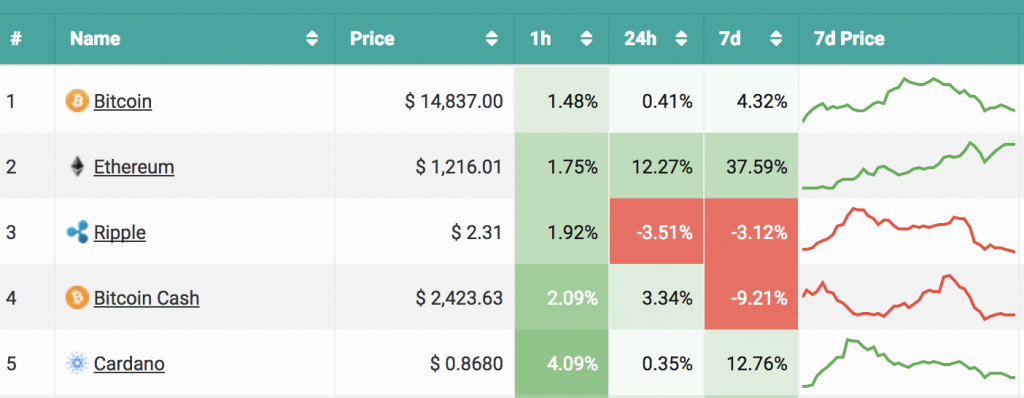Select Ethereum price $ 1,216.01
The height and width of the screenshot is (398, 1024).
459,167
